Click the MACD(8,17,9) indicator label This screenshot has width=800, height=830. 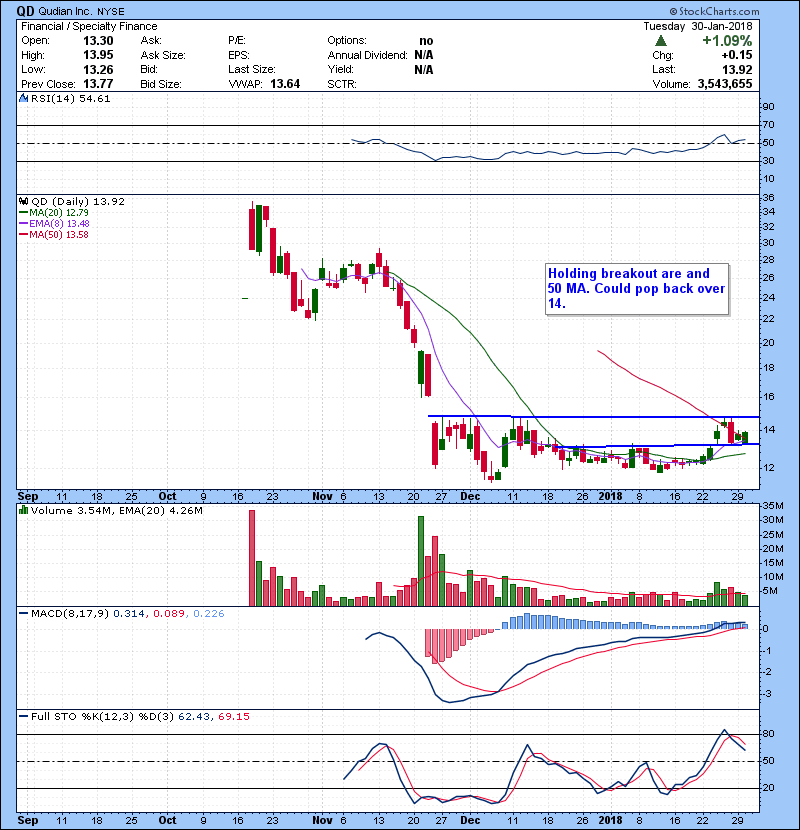(70, 614)
